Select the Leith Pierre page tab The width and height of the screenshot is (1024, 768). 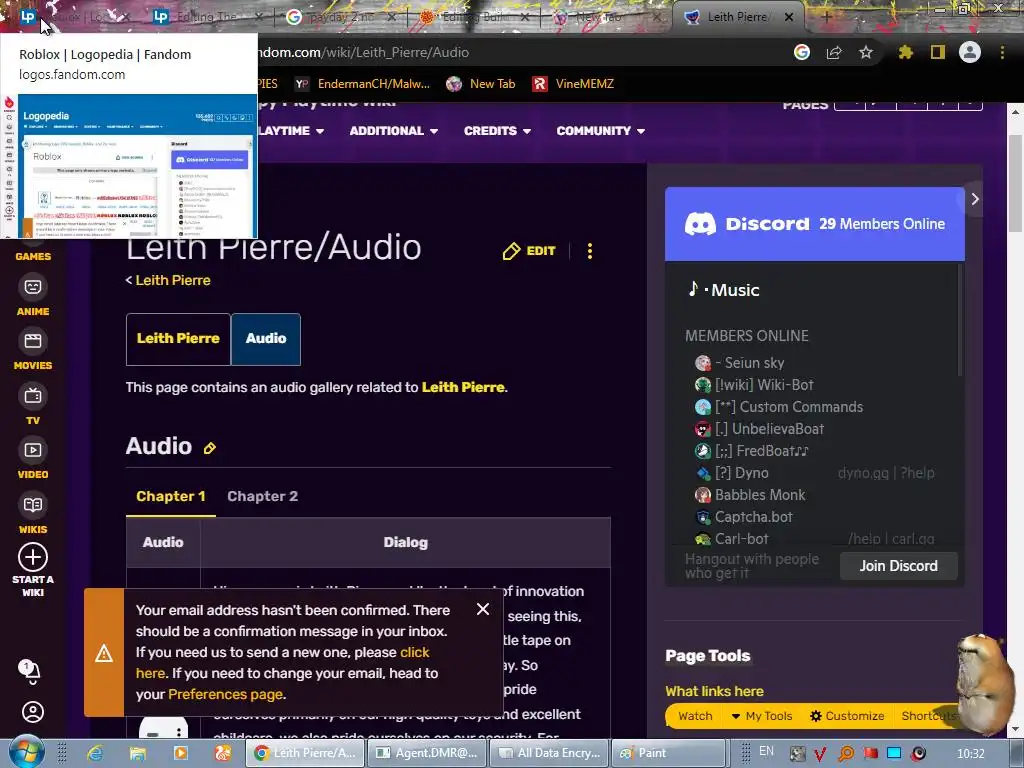(178, 339)
